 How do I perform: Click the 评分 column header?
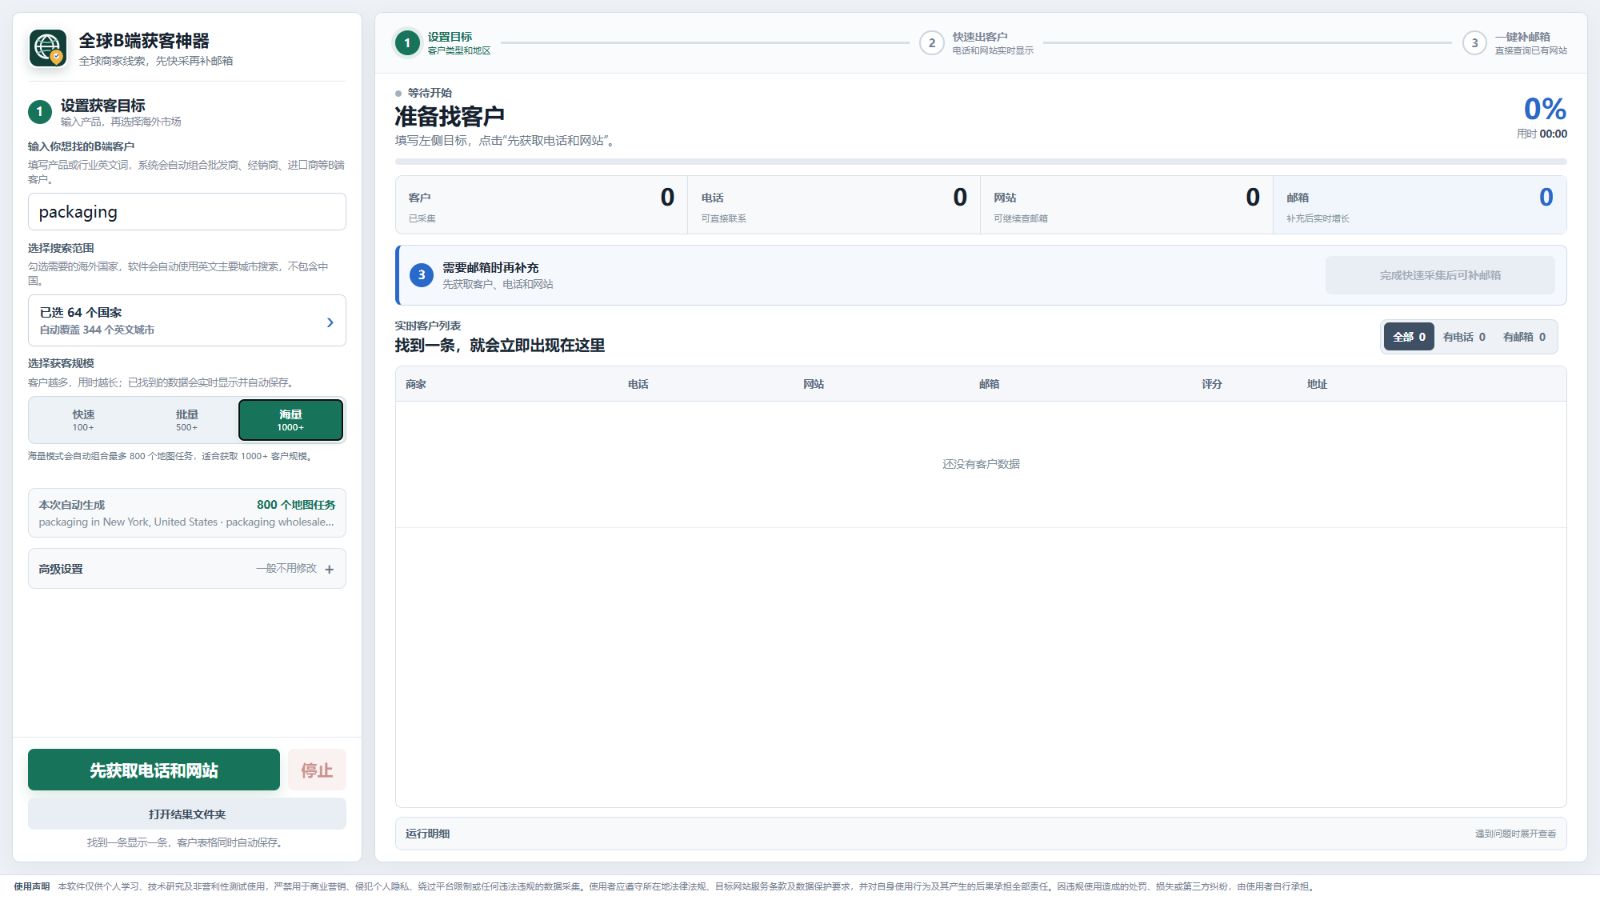point(1212,384)
